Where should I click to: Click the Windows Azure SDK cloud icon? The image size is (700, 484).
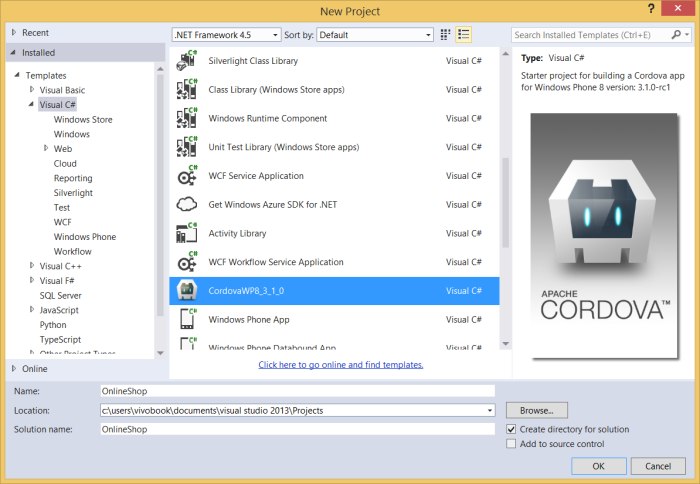click(187, 204)
